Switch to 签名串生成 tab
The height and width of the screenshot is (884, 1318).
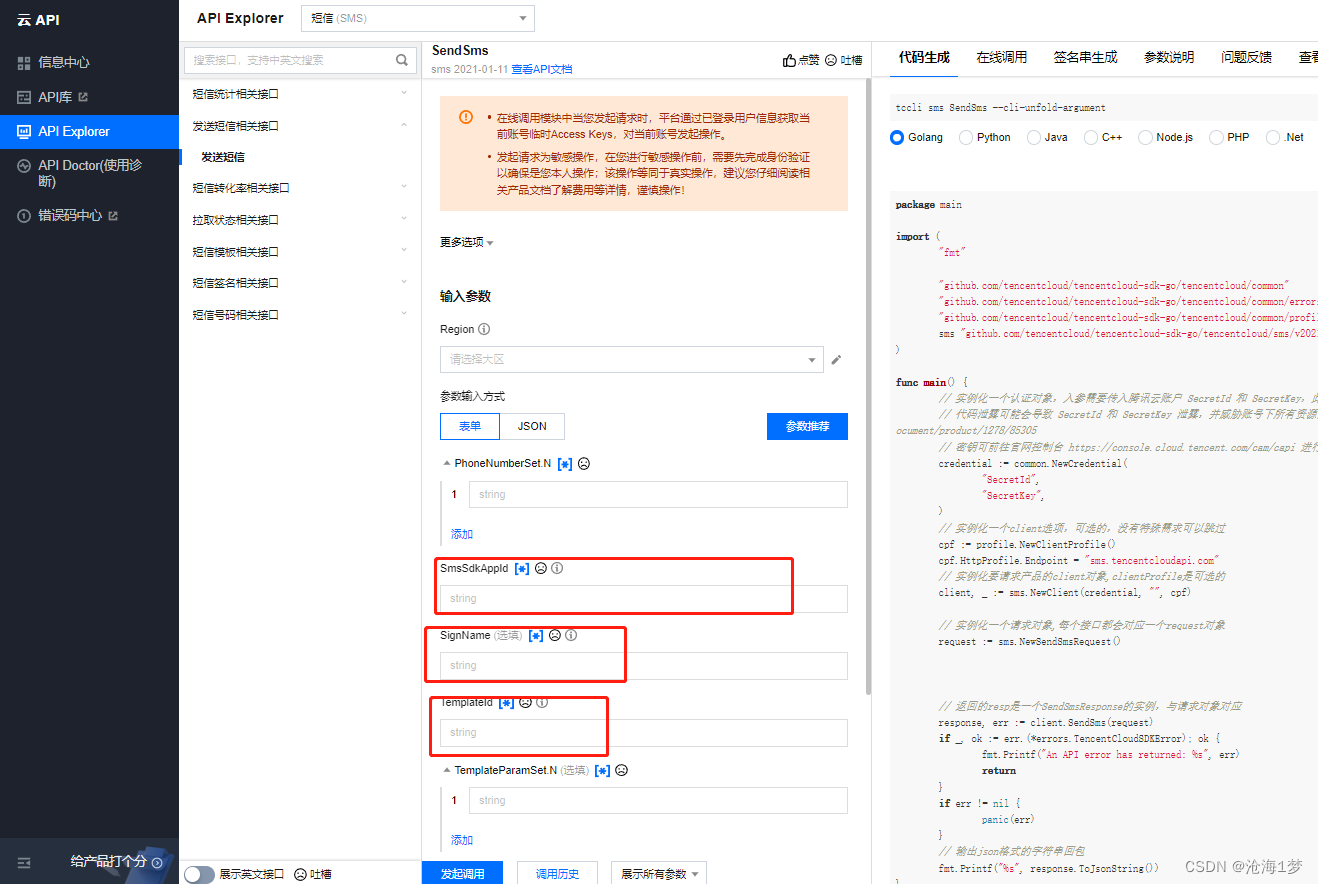click(1085, 57)
